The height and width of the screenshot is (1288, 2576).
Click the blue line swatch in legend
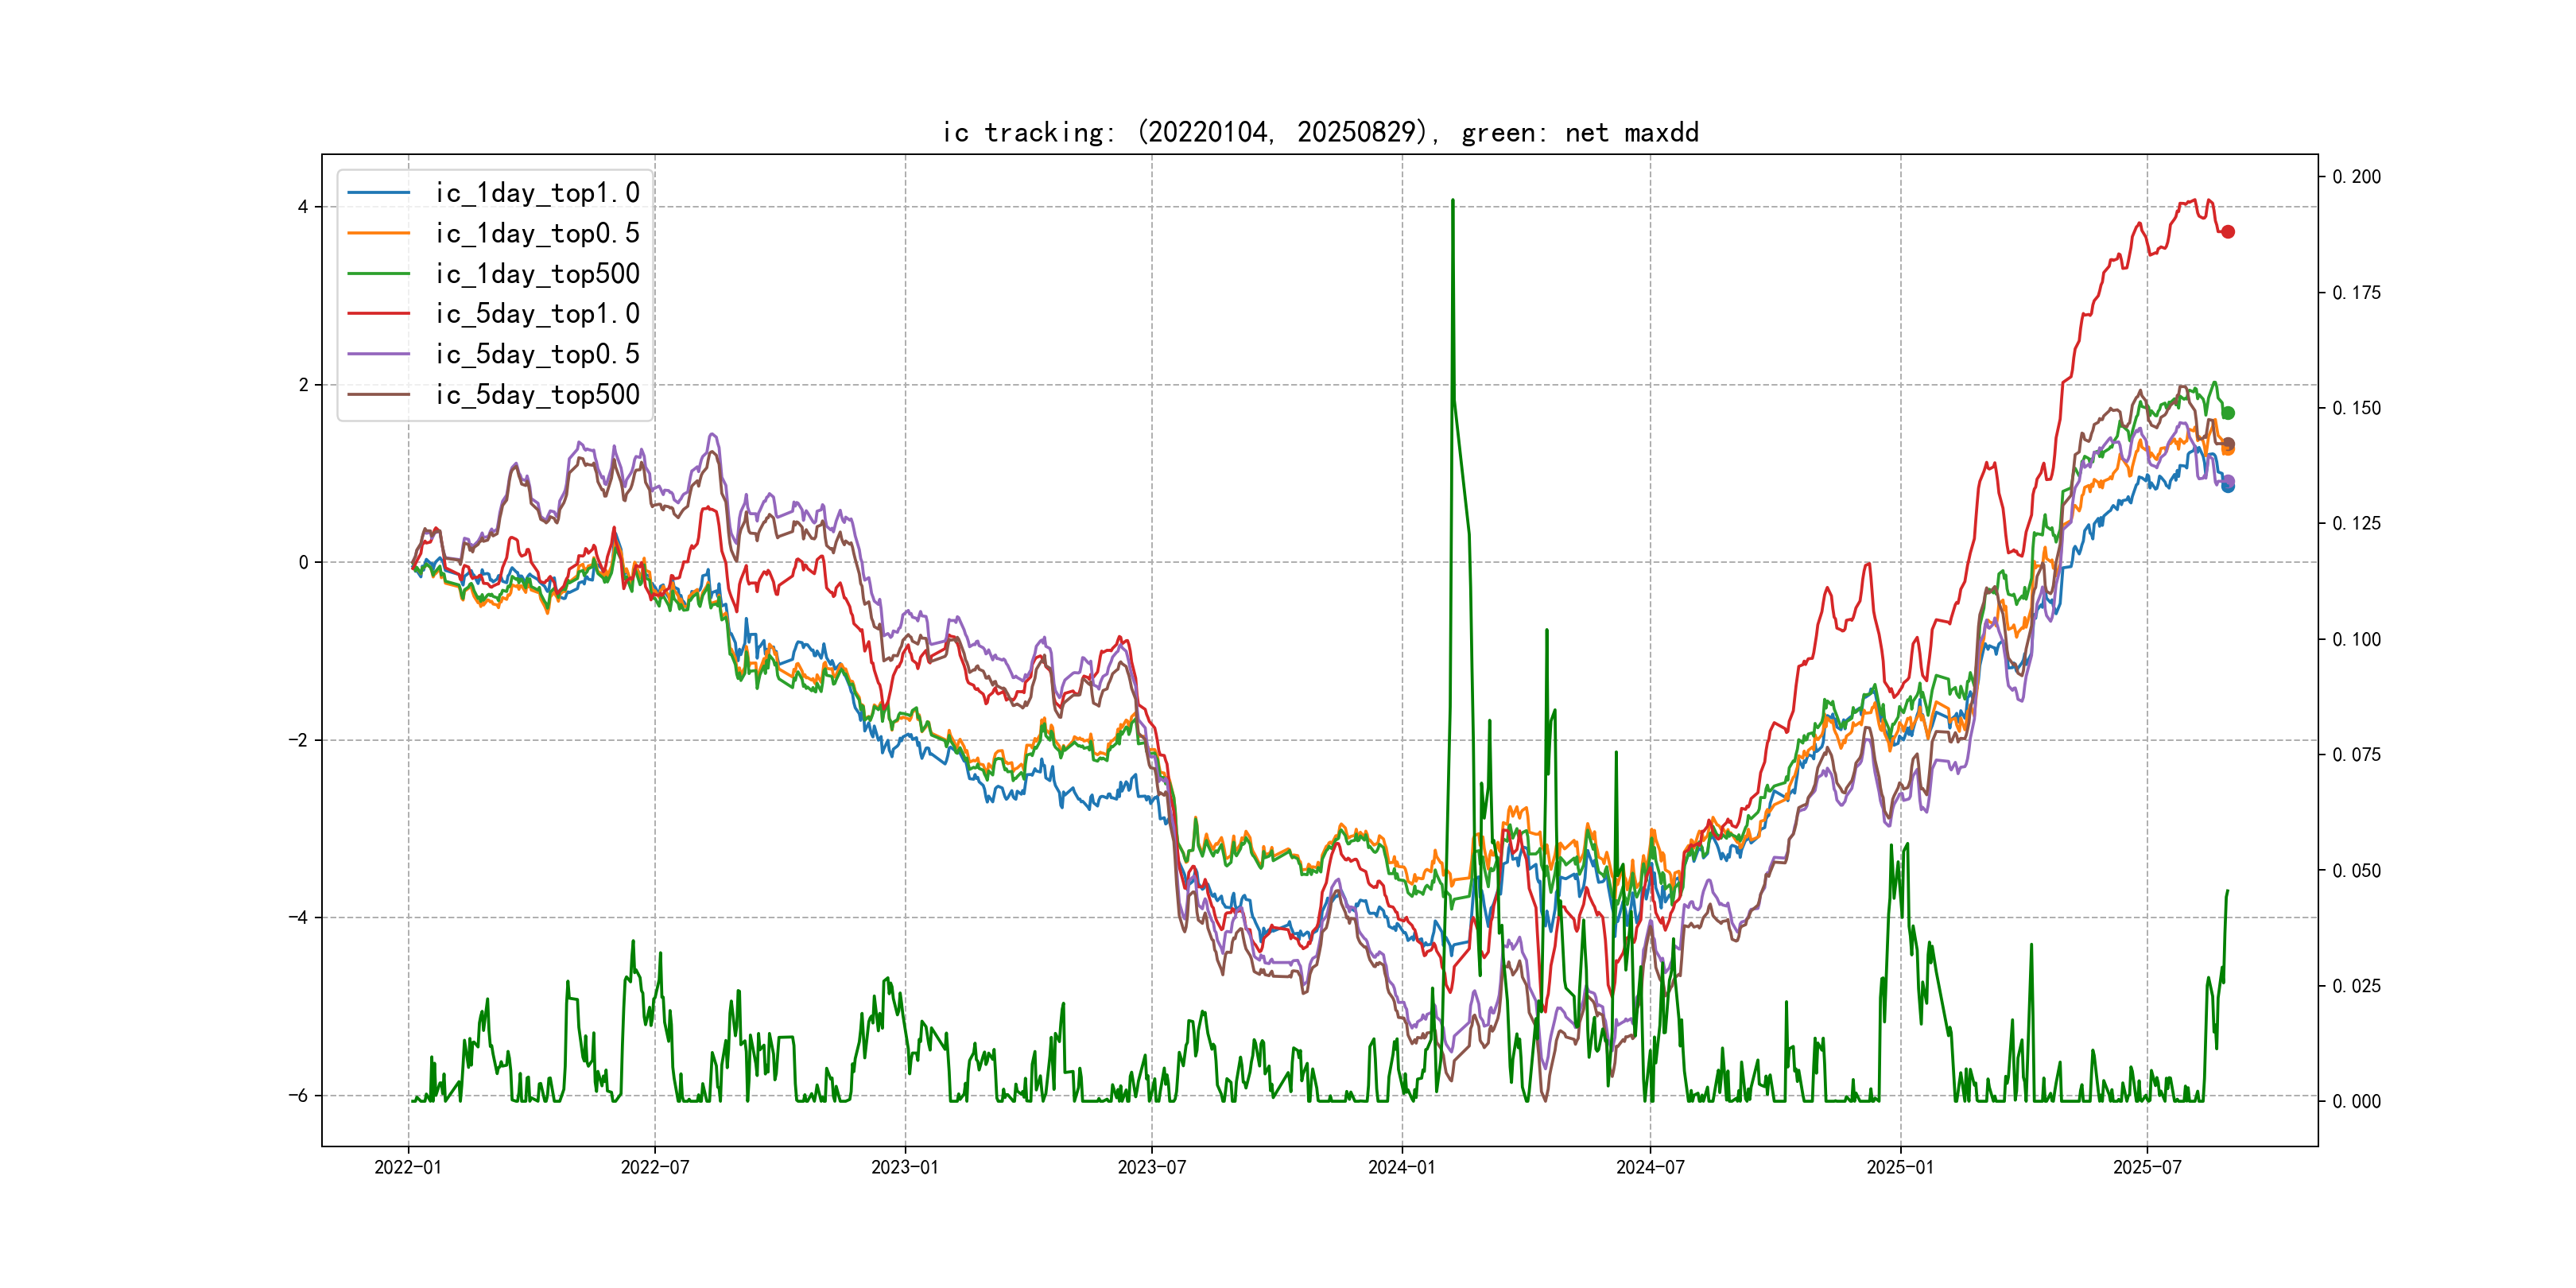pos(378,192)
